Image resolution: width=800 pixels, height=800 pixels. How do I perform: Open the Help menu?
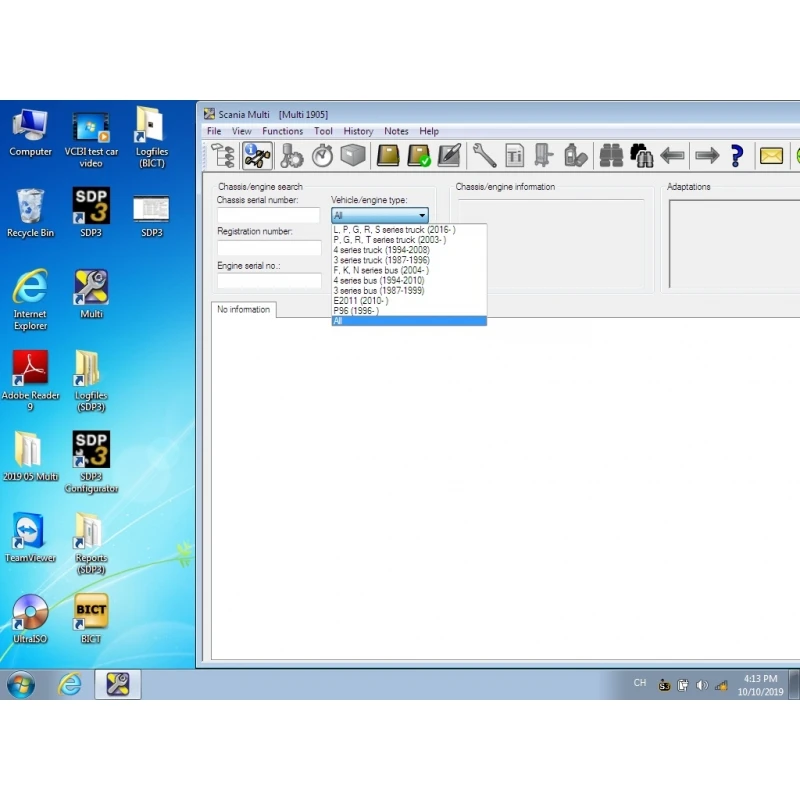[x=429, y=131]
